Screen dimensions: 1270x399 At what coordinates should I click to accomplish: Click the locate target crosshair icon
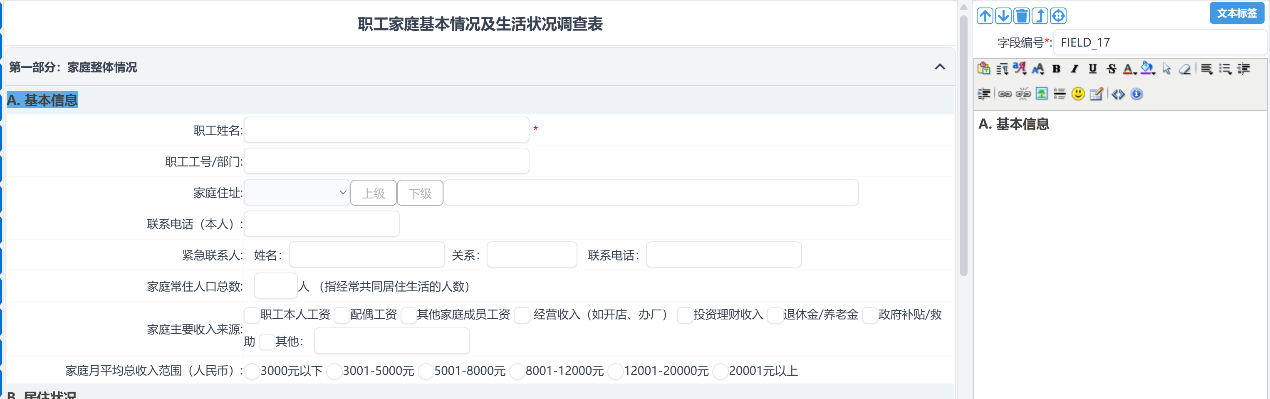click(1058, 15)
